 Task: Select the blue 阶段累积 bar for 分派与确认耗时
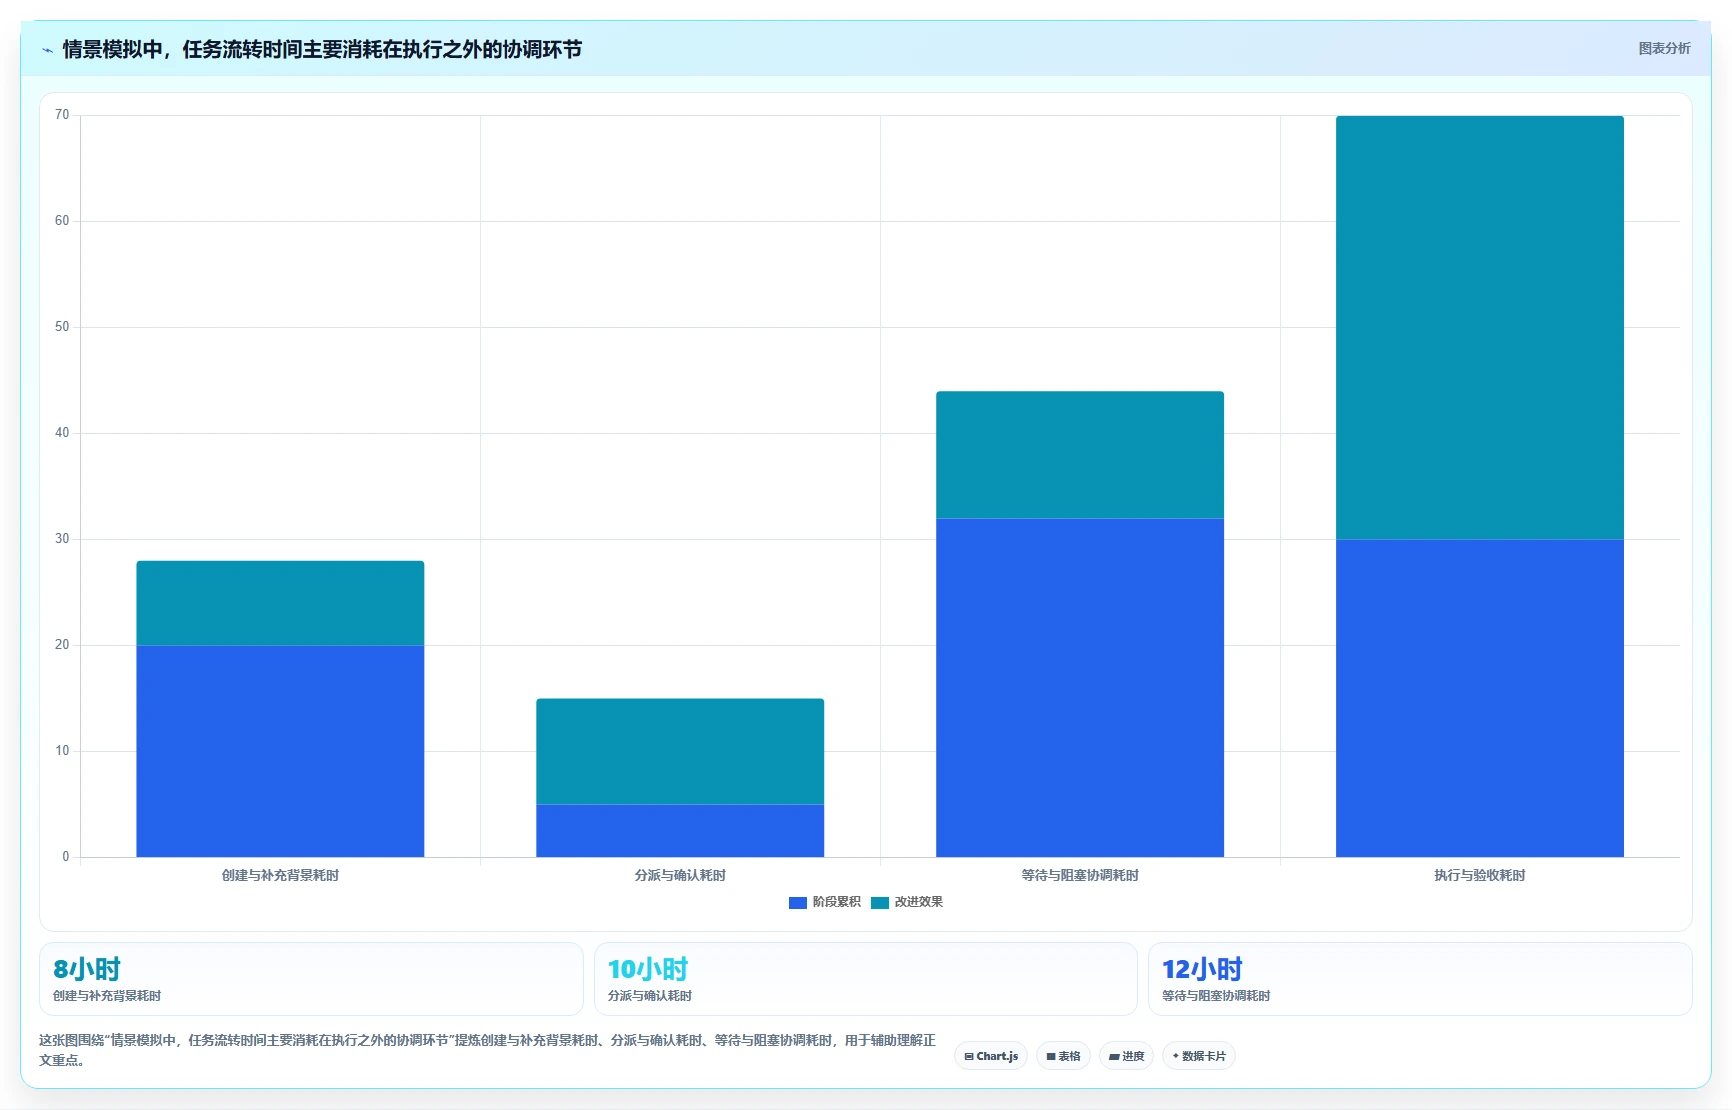(680, 831)
